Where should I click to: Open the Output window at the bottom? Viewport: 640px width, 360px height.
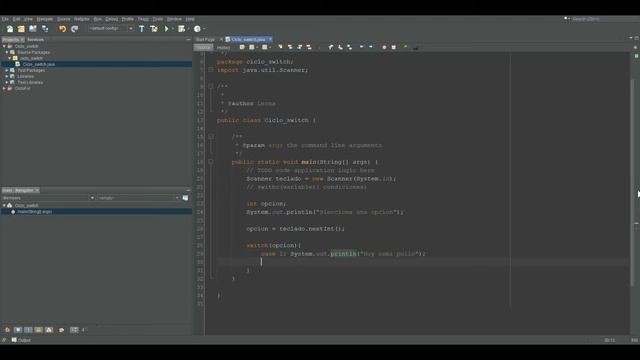[21, 340]
